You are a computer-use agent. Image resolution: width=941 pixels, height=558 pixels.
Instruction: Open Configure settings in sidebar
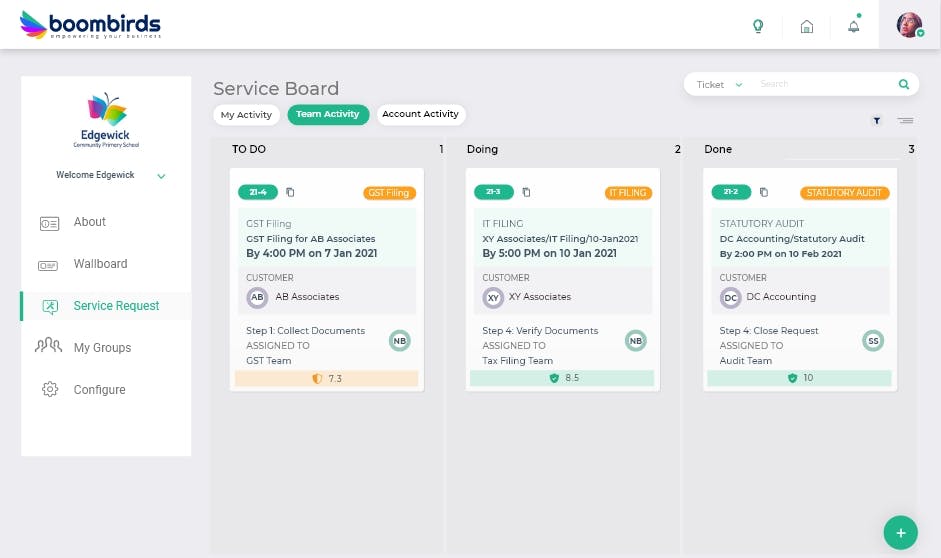click(x=99, y=390)
